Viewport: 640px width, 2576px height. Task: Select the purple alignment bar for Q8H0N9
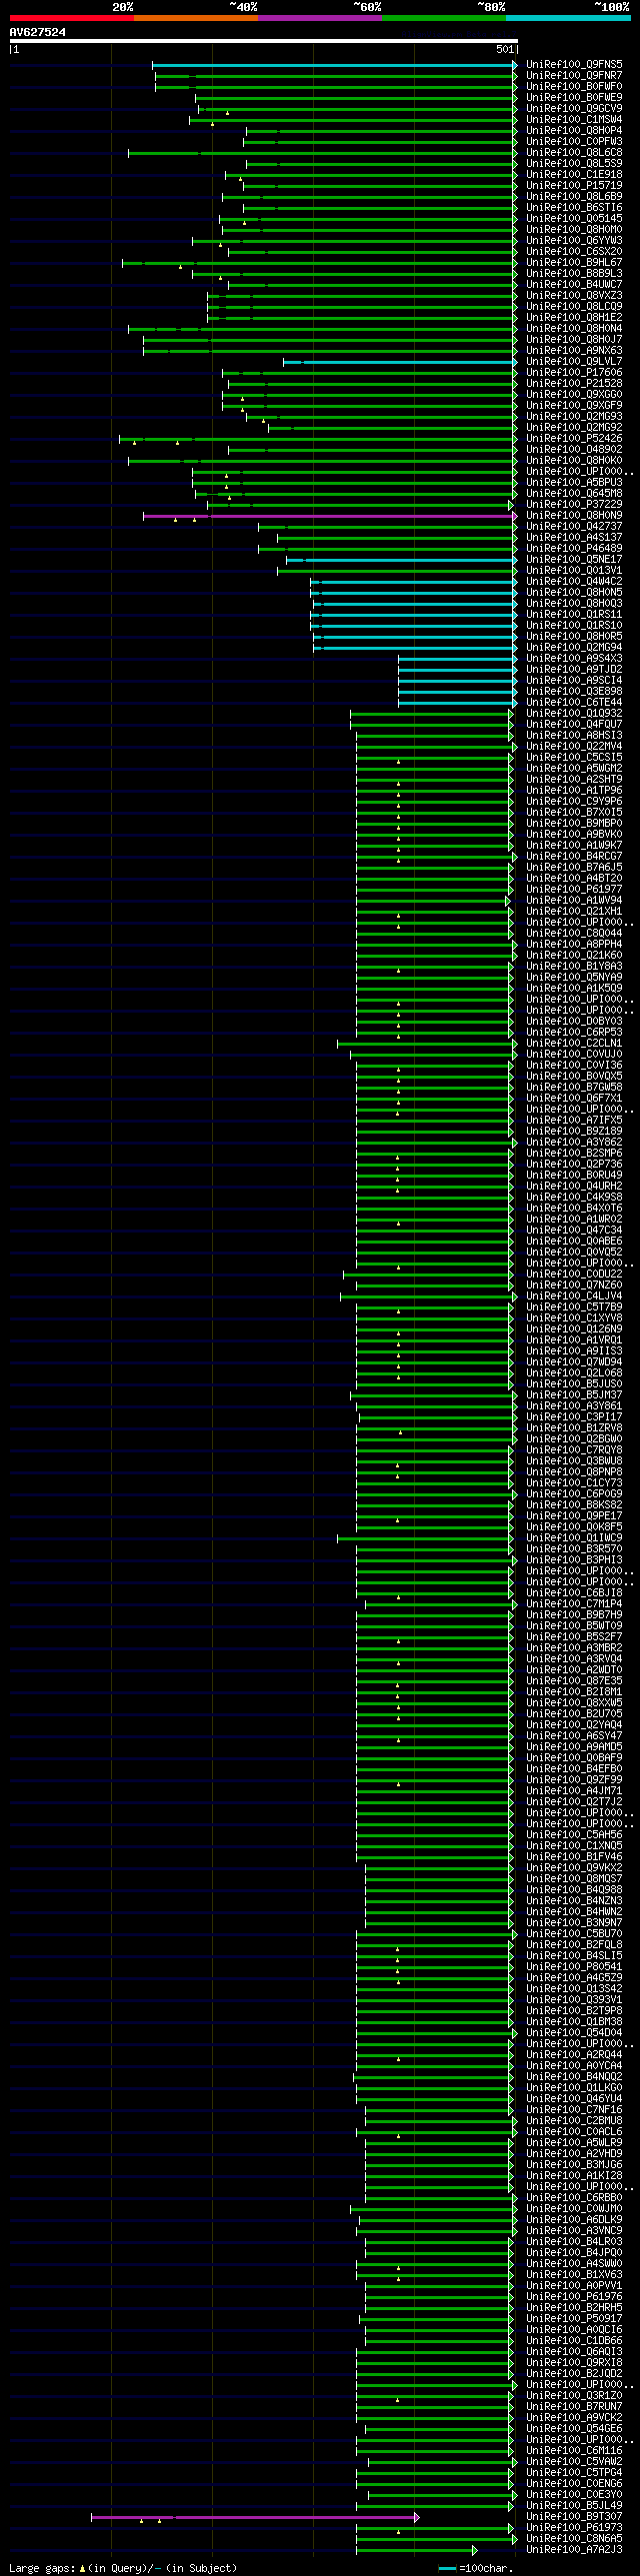[x=329, y=516]
